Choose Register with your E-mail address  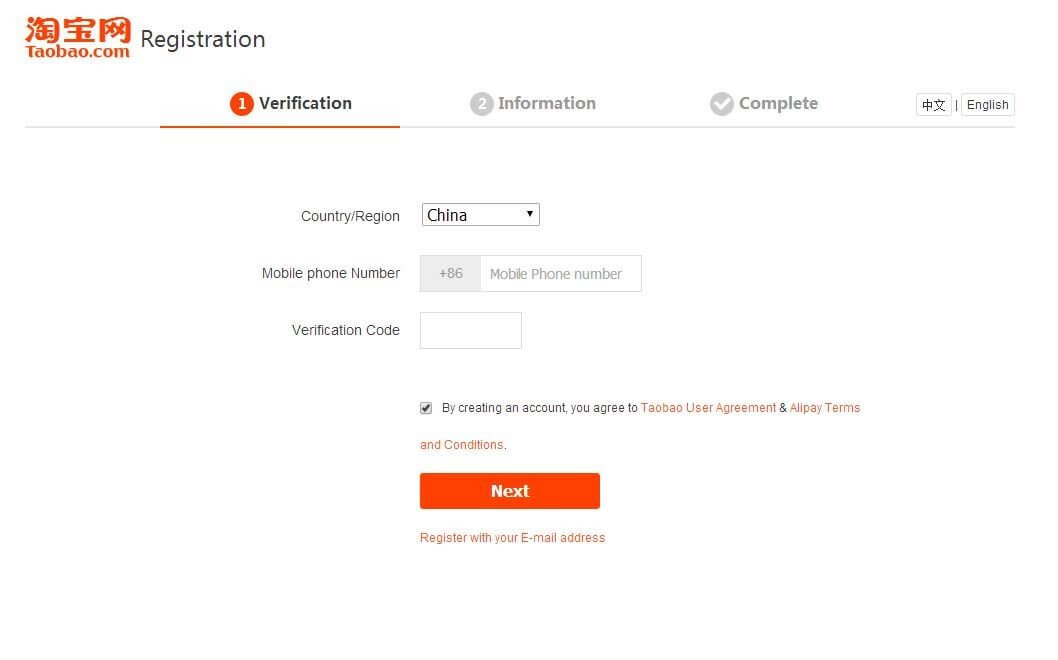(x=512, y=538)
